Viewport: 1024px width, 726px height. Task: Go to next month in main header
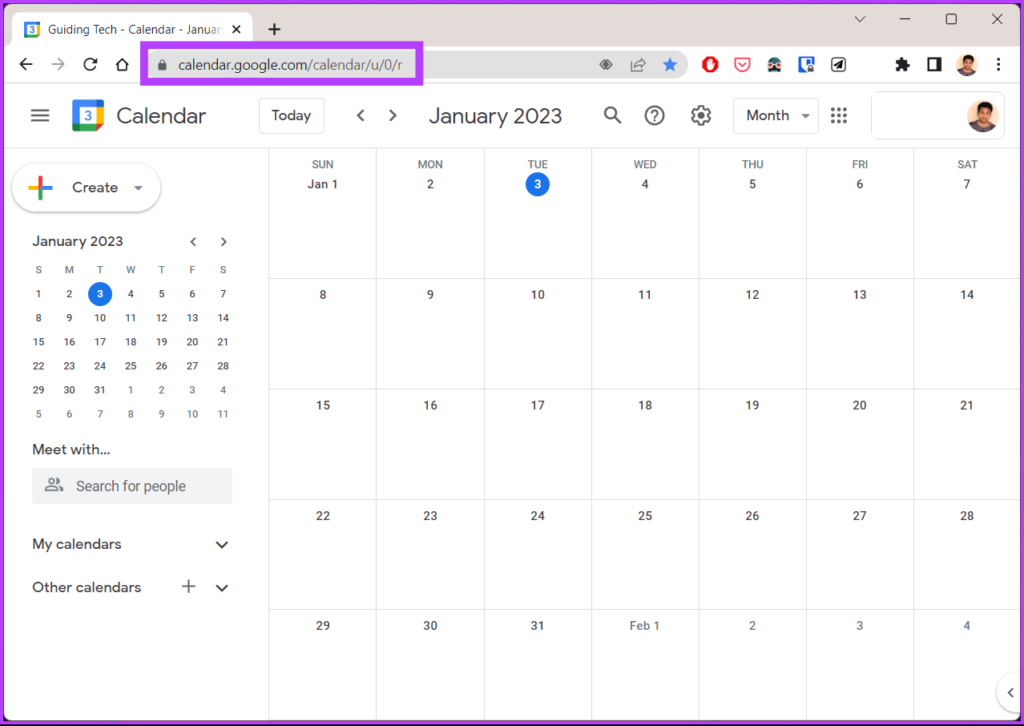(x=392, y=116)
